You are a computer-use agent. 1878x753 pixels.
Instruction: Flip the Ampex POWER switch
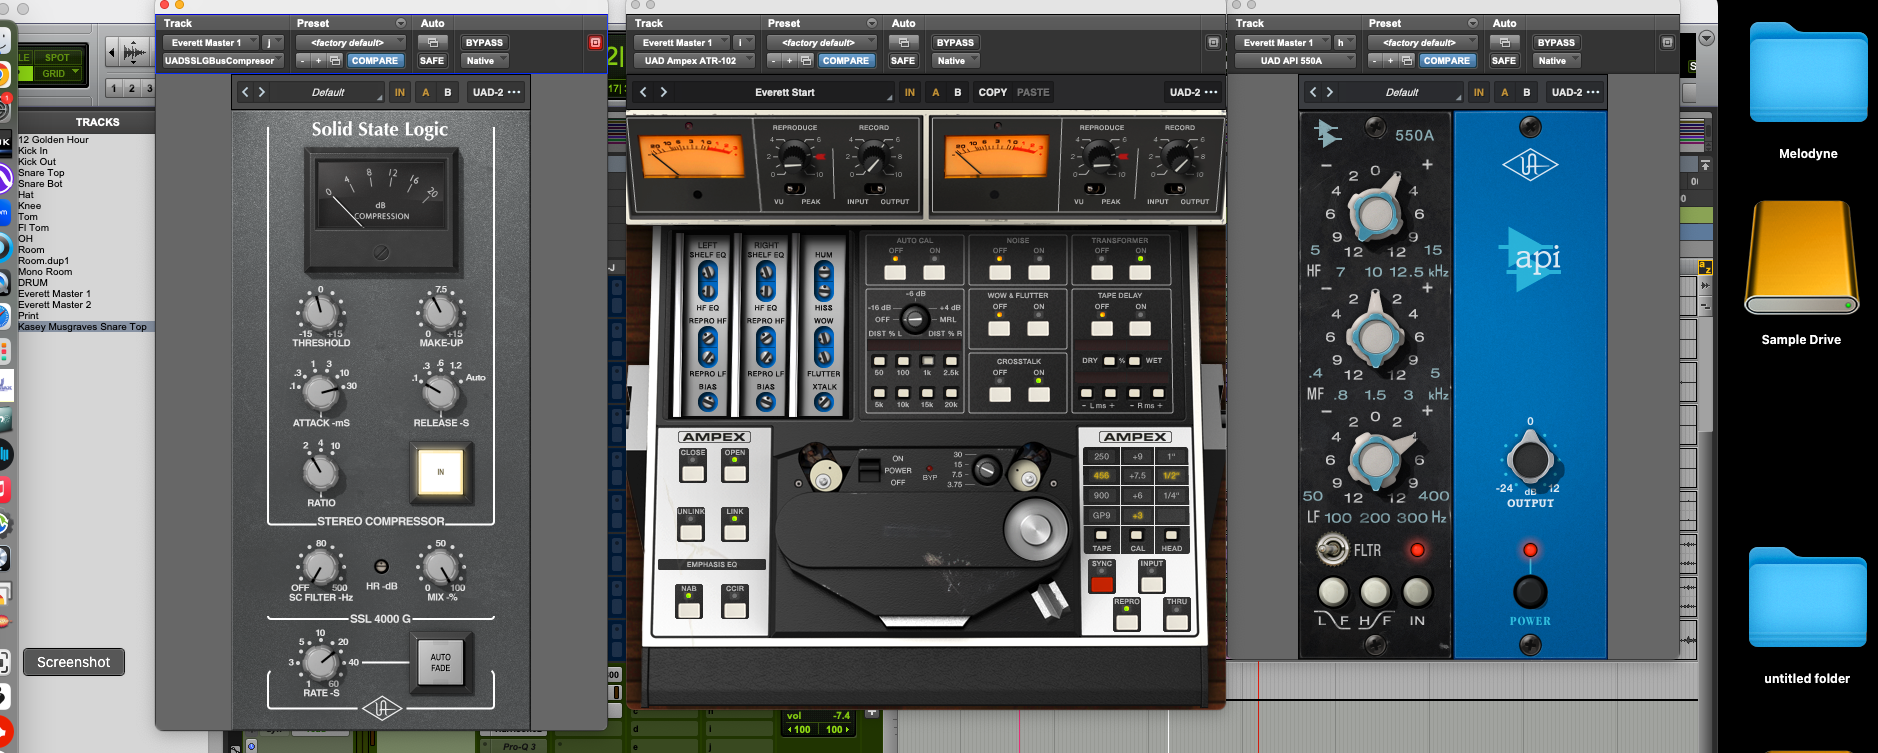(x=870, y=468)
